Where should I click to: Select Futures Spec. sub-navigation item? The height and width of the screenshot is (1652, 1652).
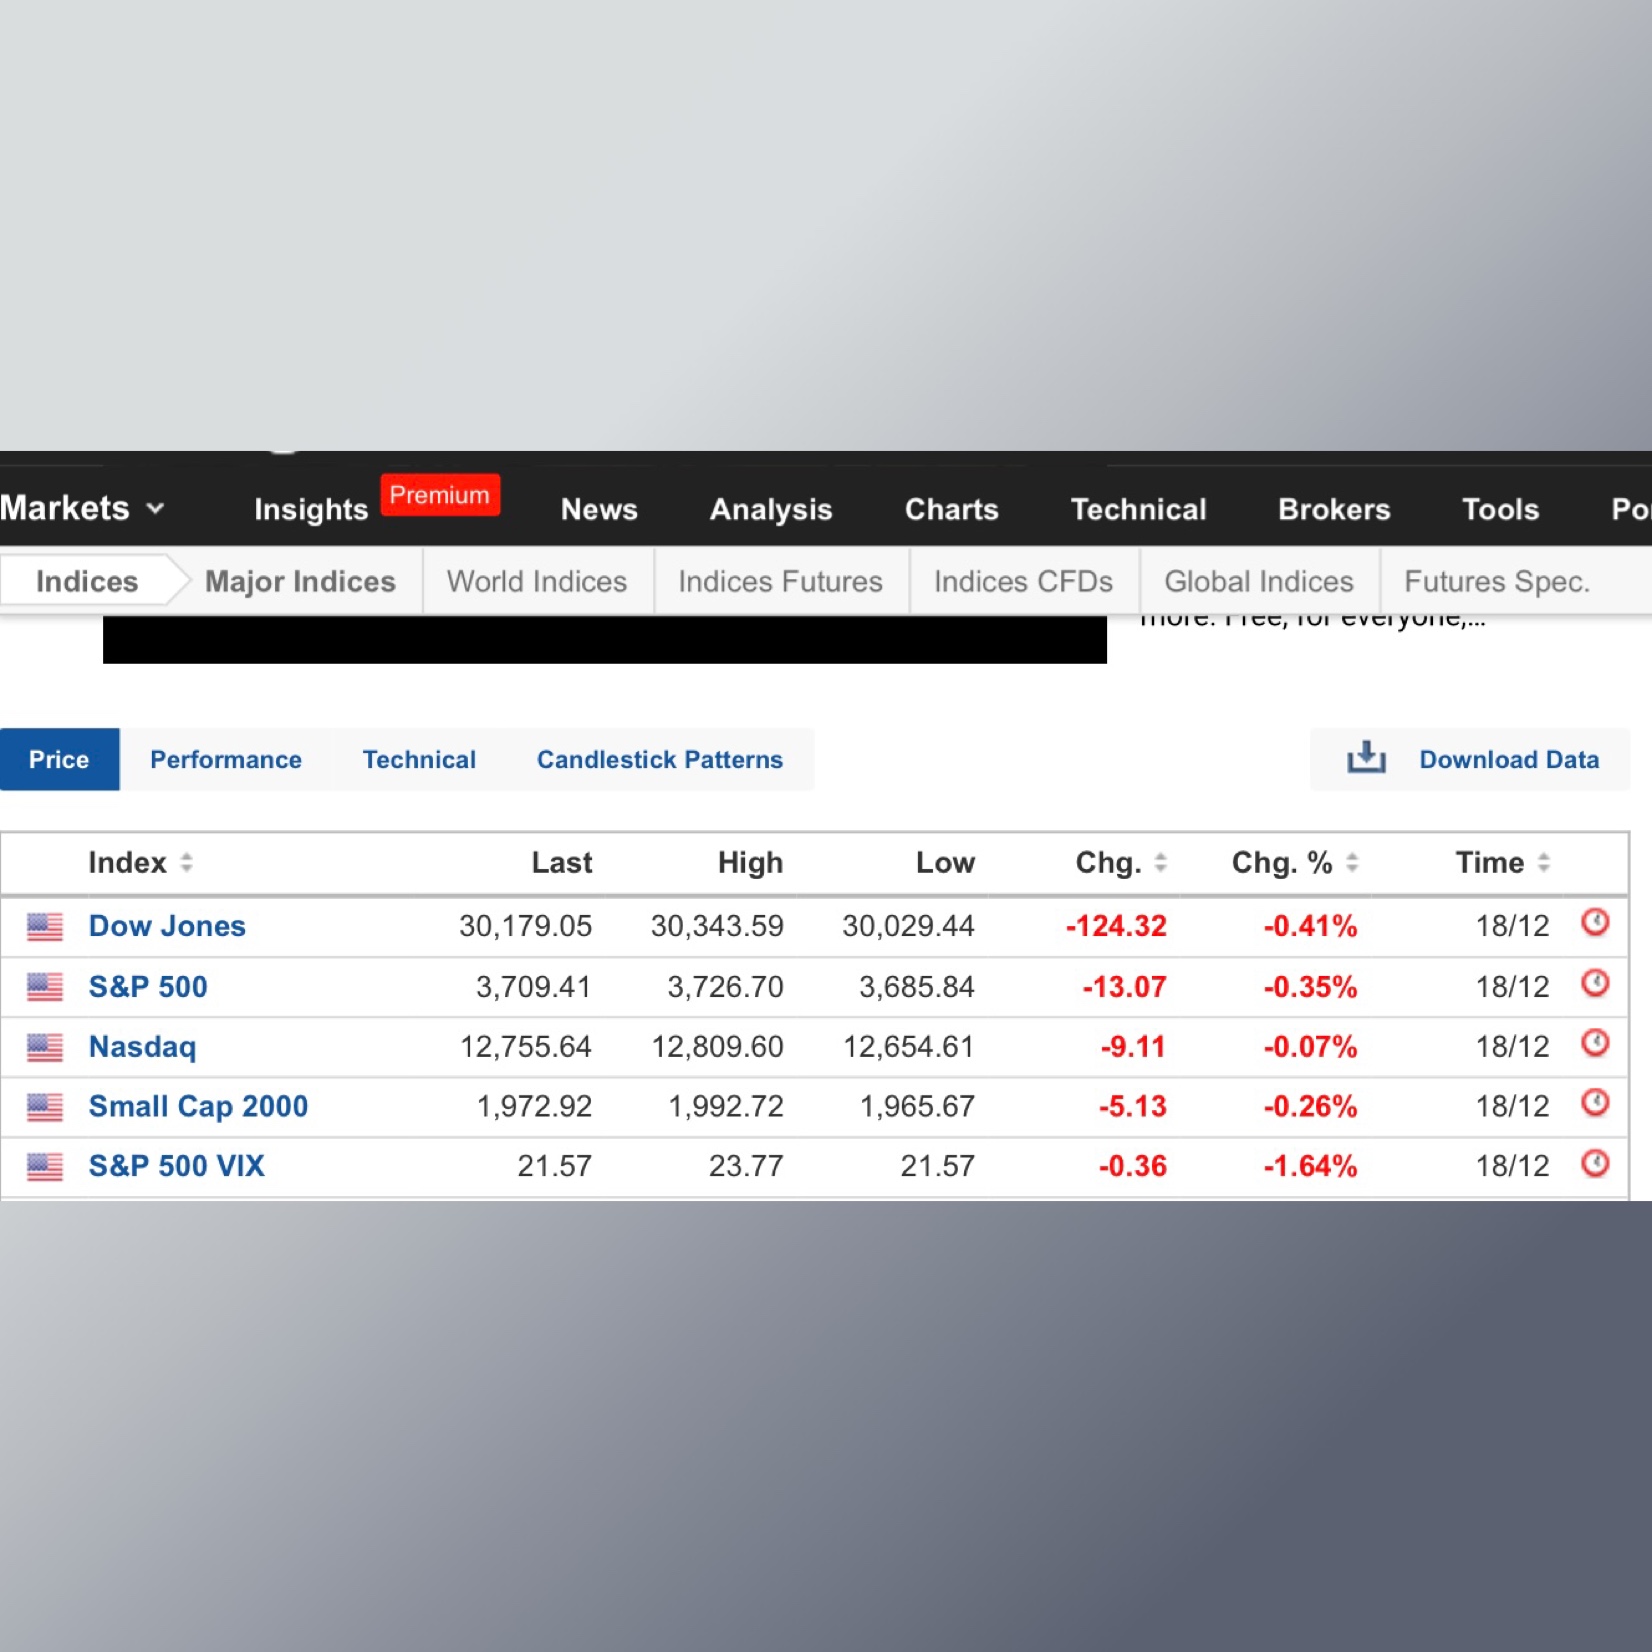click(1496, 581)
